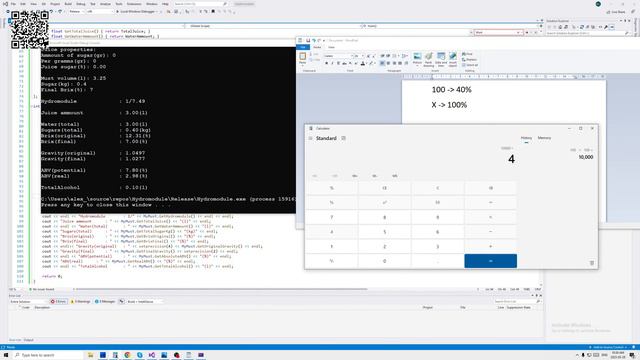Click Calculator multiply key
Viewport: 640px width, 360px height.
(491, 217)
